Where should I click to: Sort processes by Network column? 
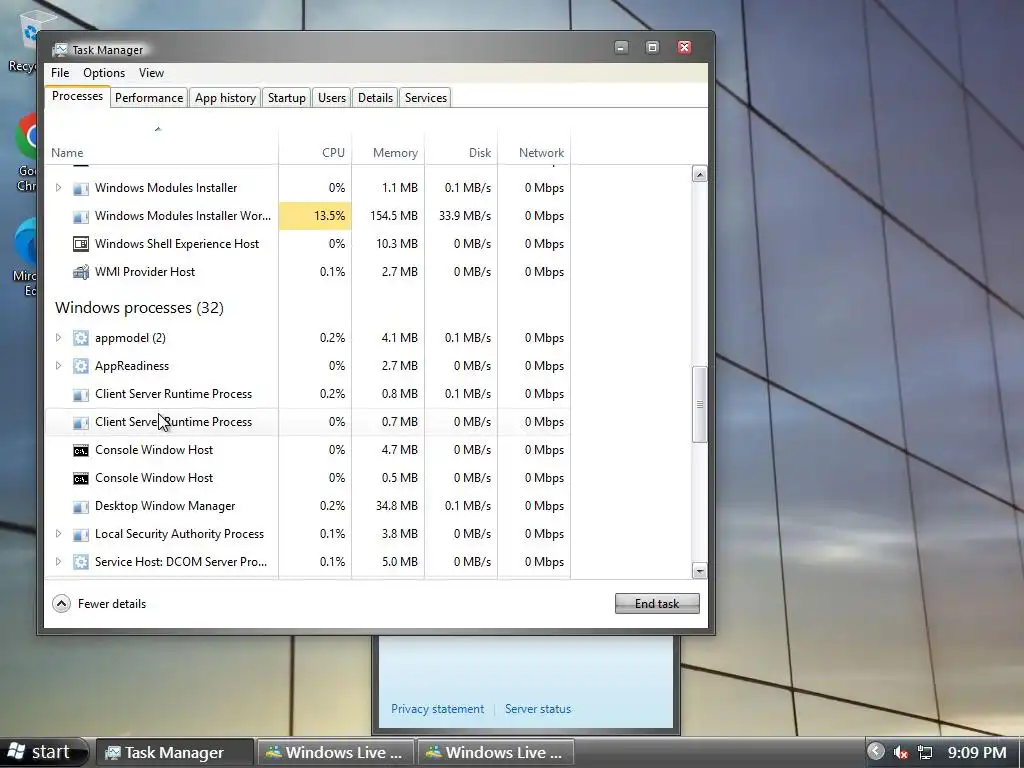tap(535, 148)
